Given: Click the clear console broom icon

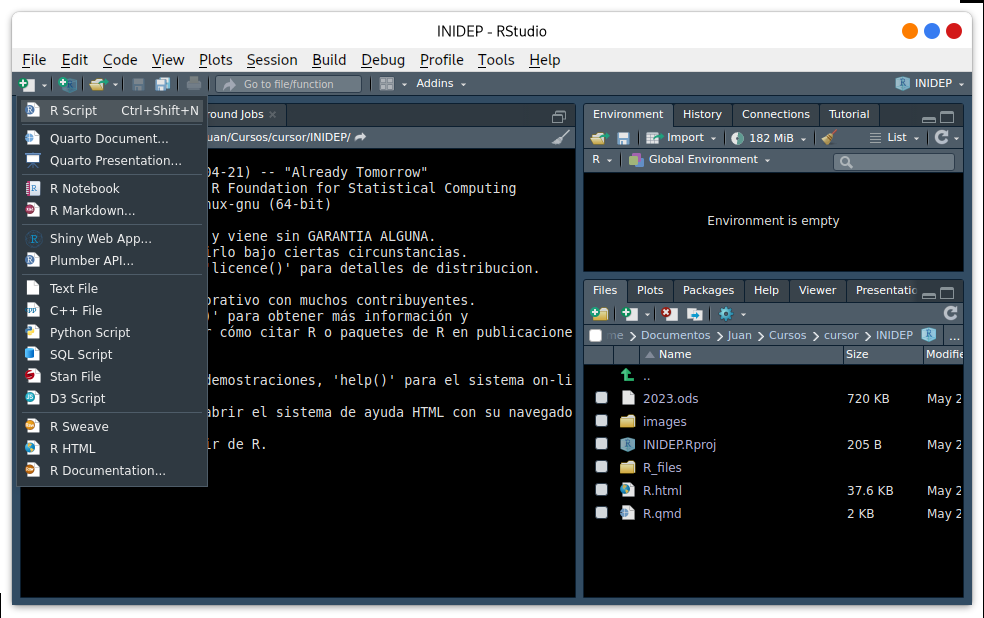Looking at the screenshot, I should click(x=560, y=137).
